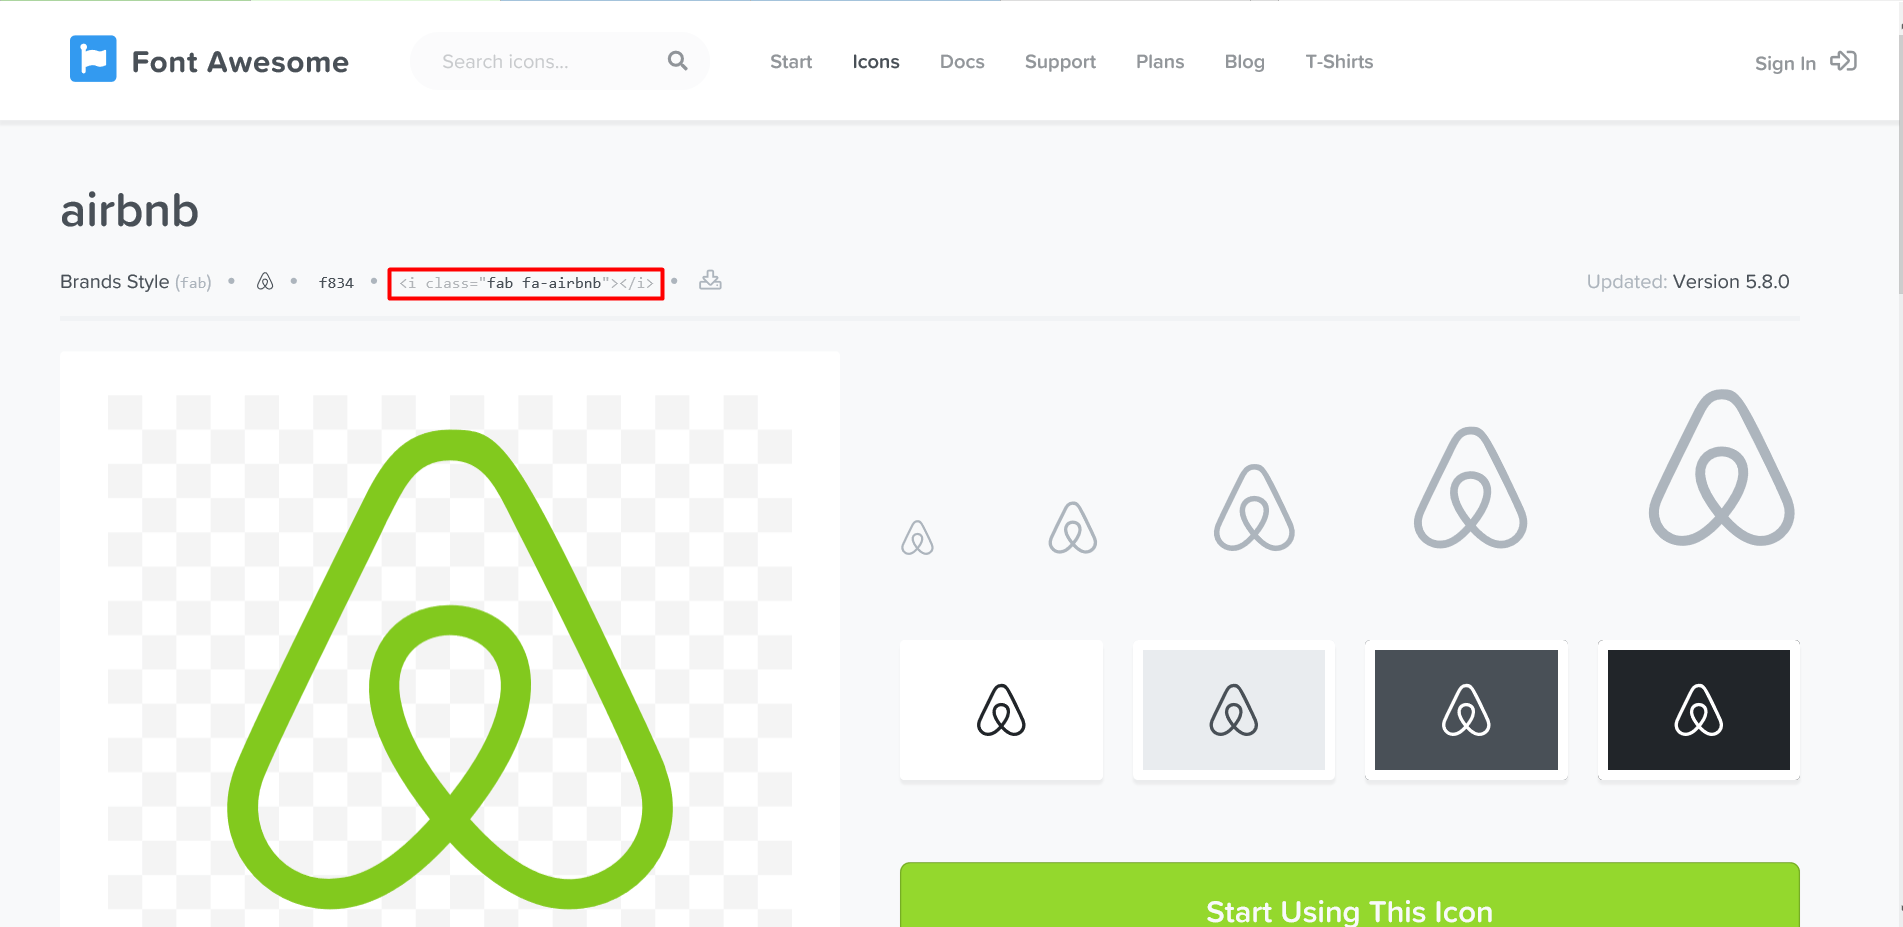Open the Icons menu item
This screenshot has width=1903, height=927.
click(x=876, y=62)
